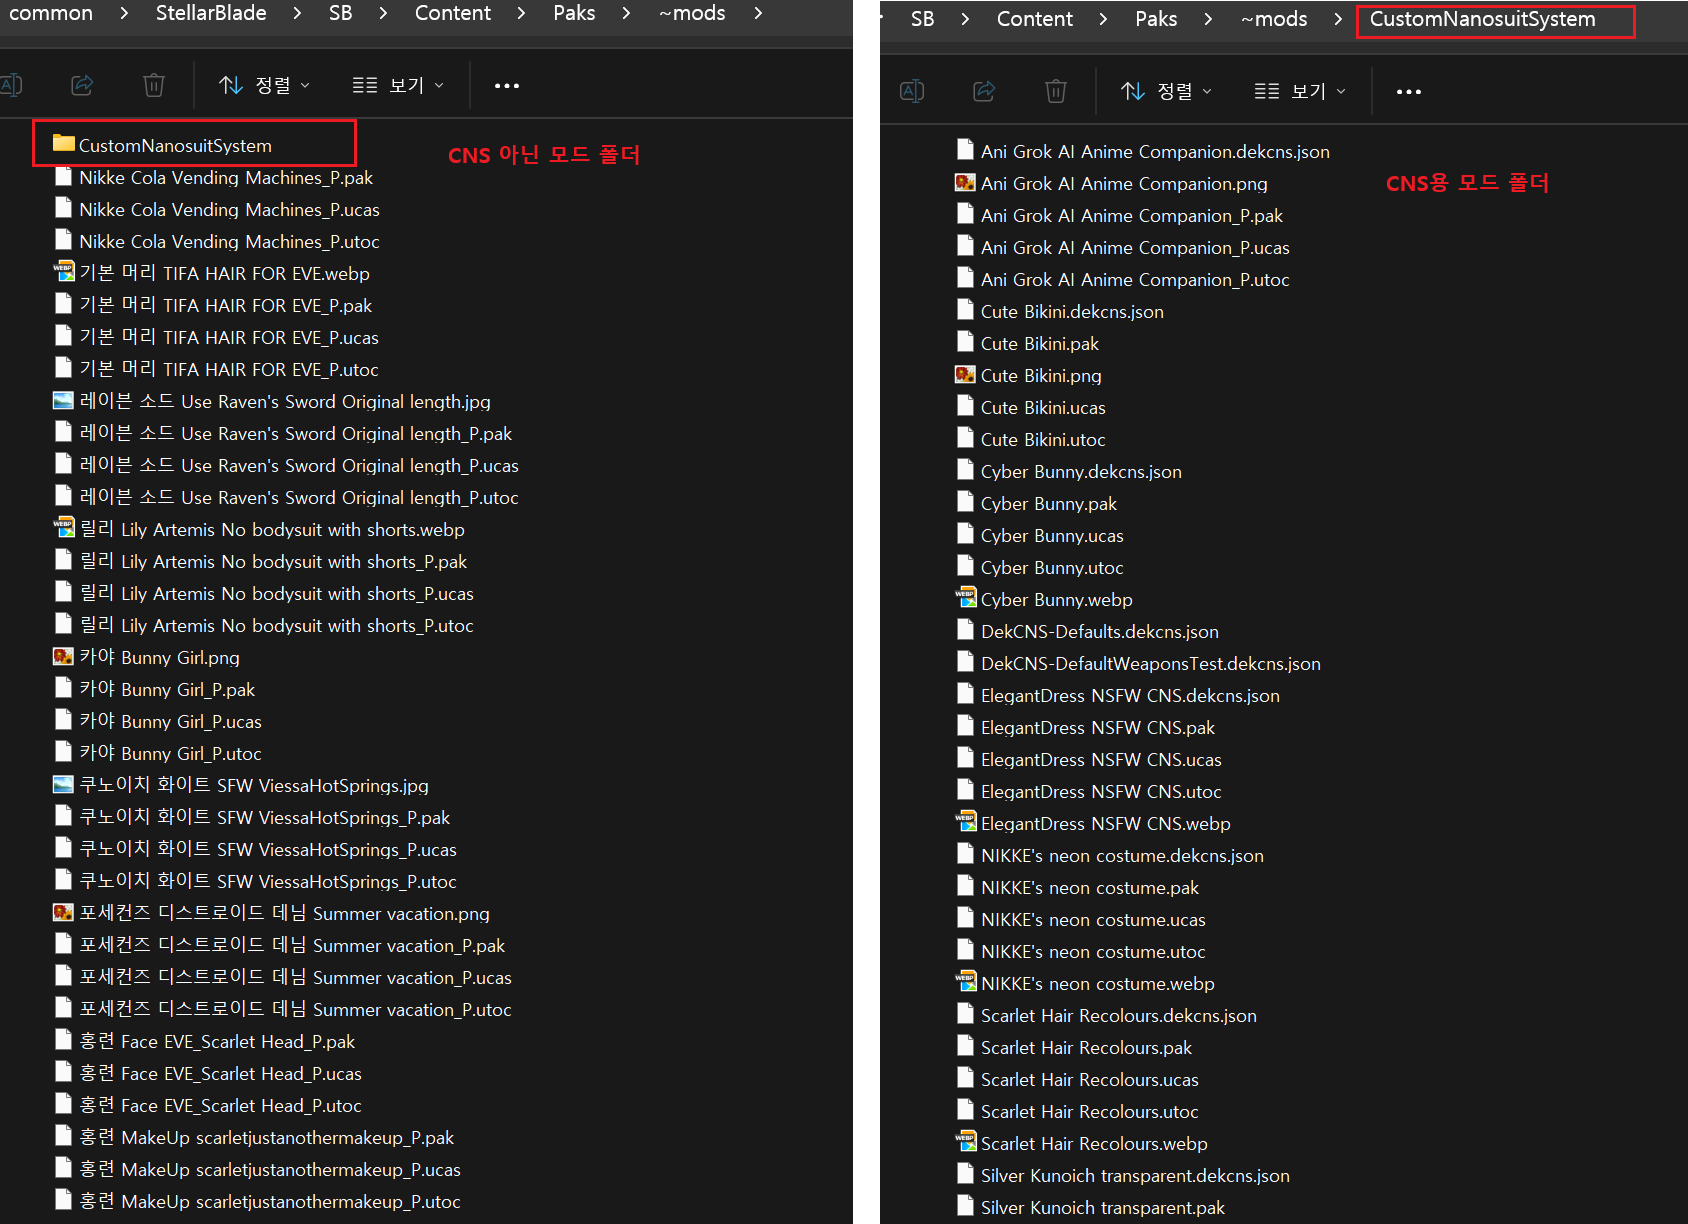Click CustomNanosuitSystem in right breadcrumb

[1482, 19]
